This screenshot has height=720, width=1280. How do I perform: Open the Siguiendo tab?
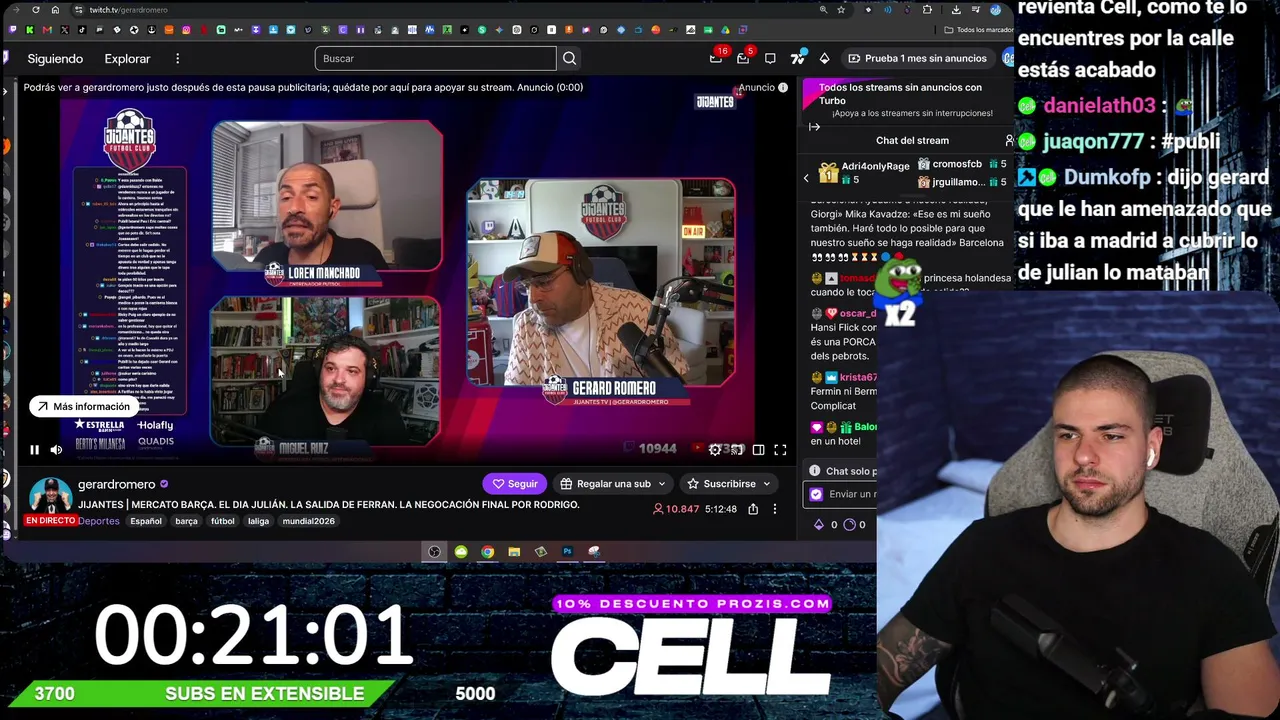(55, 58)
